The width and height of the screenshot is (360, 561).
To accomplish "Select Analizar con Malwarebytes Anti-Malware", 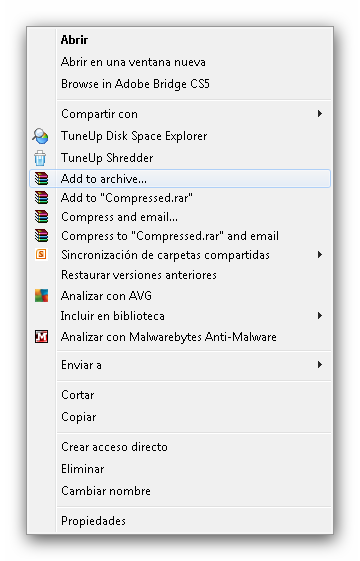I will click(x=180, y=337).
